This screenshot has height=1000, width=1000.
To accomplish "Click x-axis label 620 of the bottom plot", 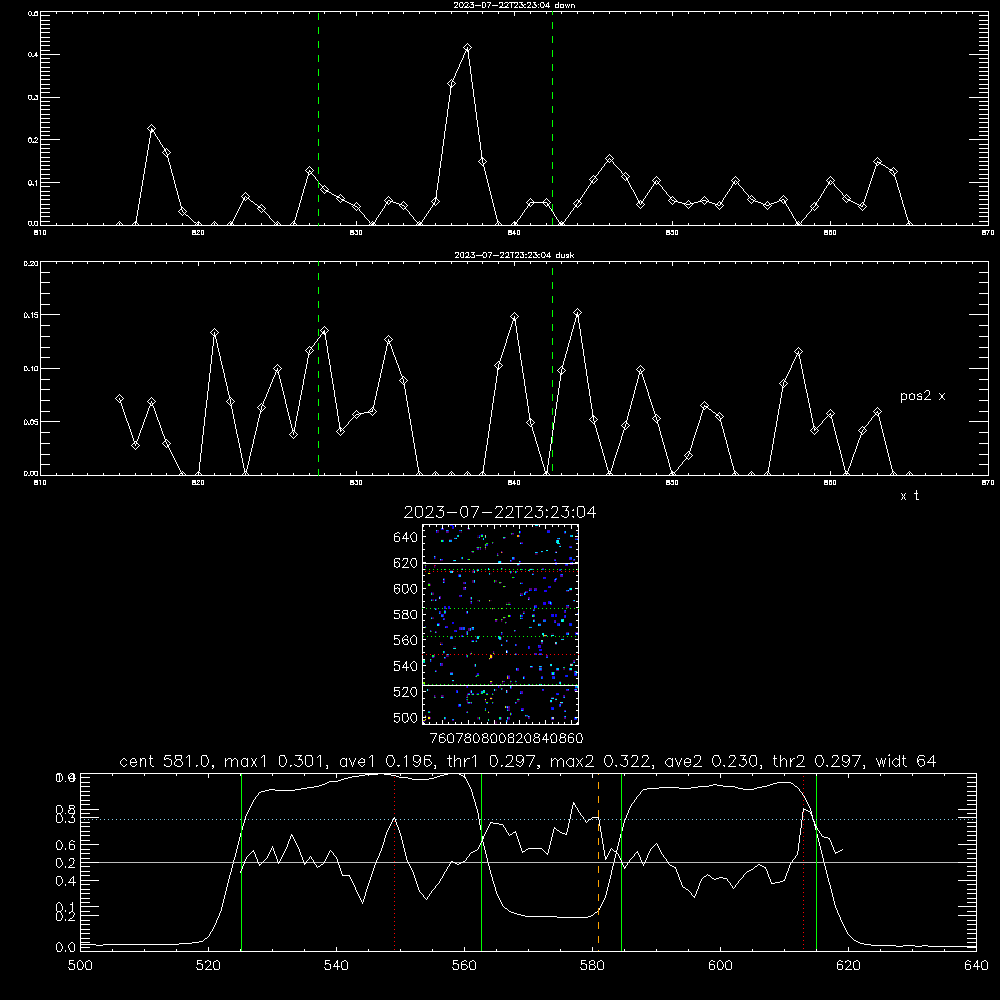I will coord(848,966).
